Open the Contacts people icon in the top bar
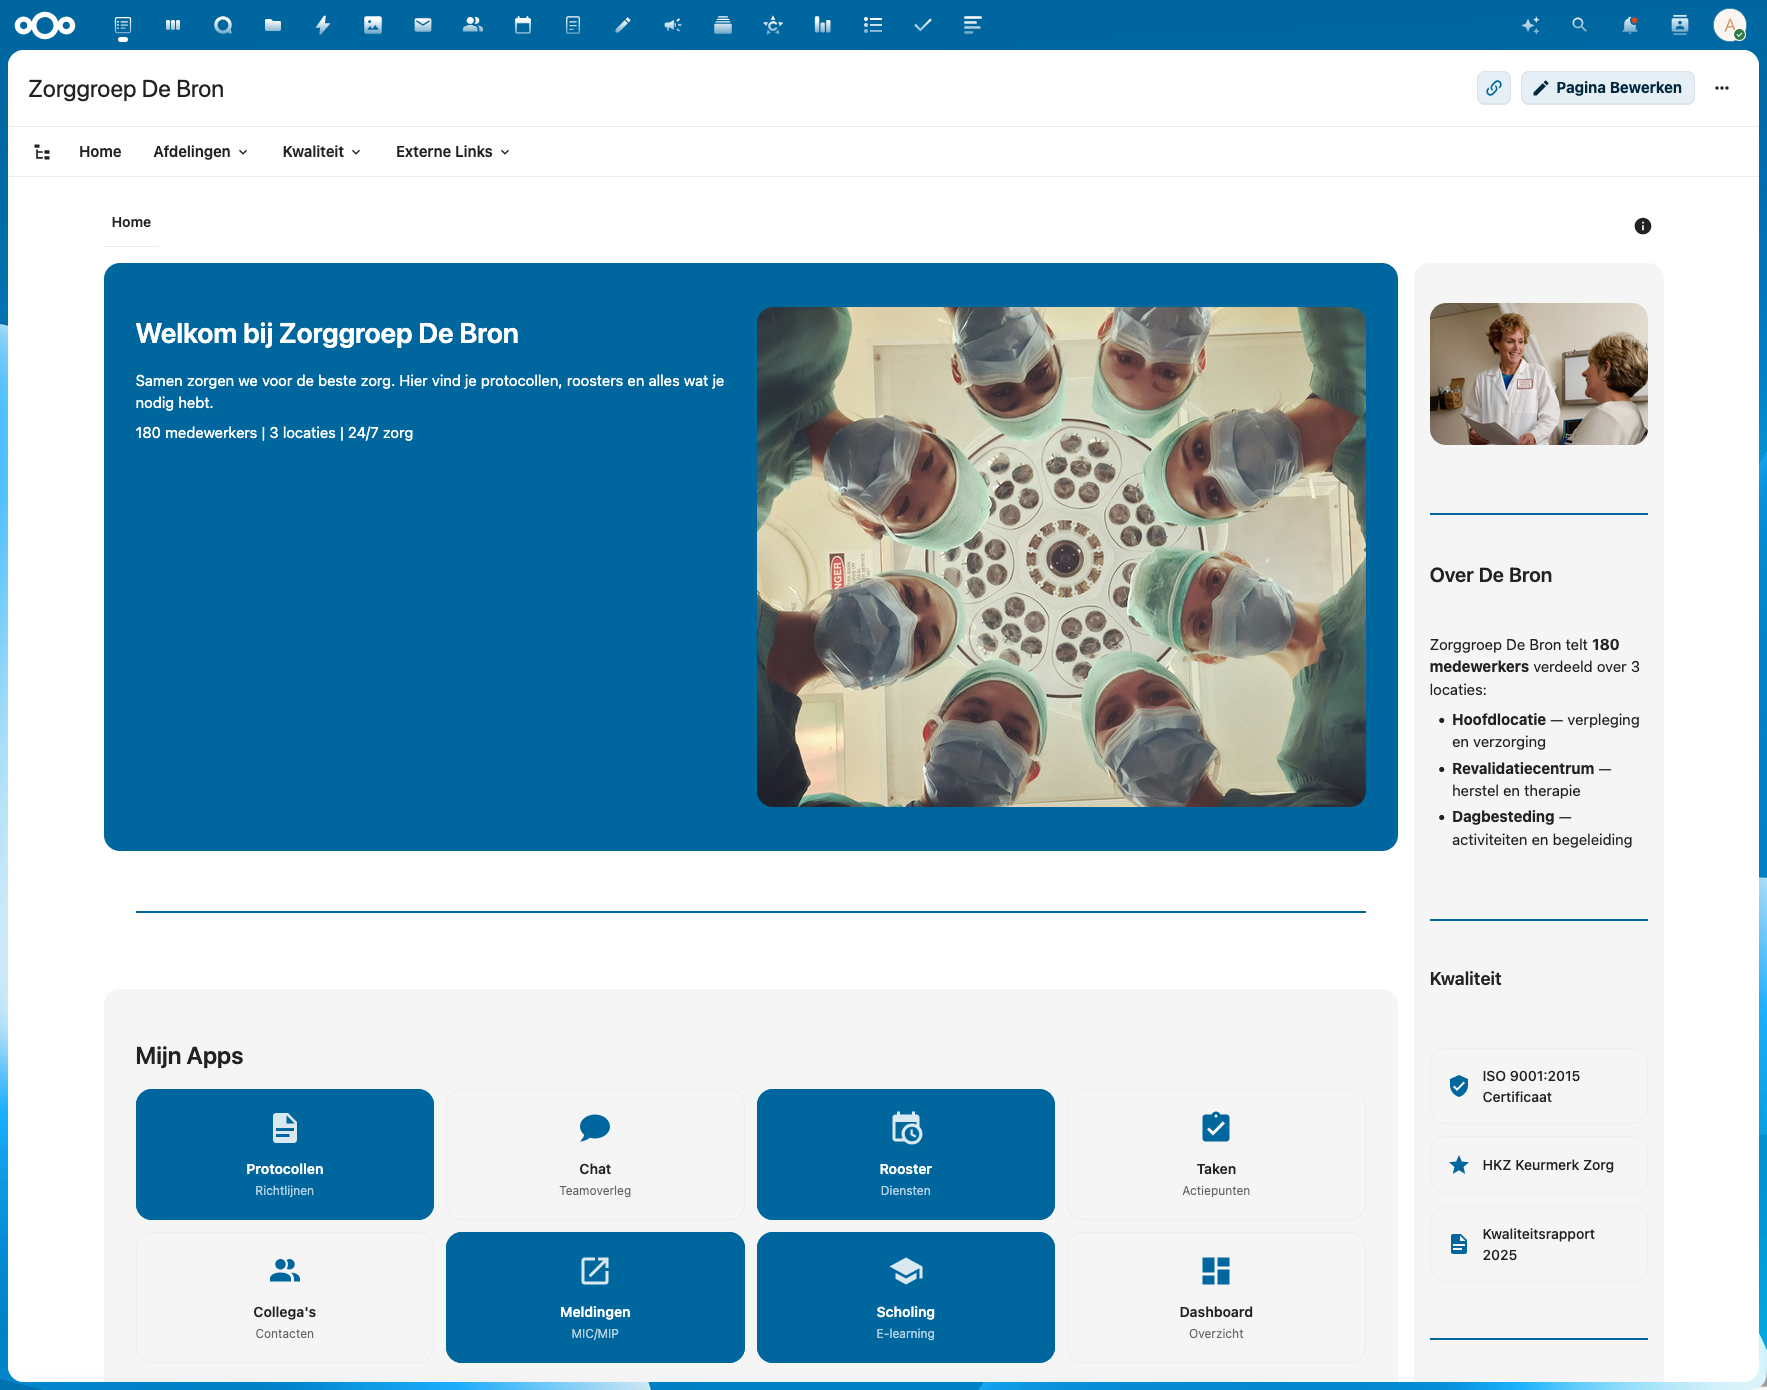Screen dimensions: 1767x1390 (473, 25)
